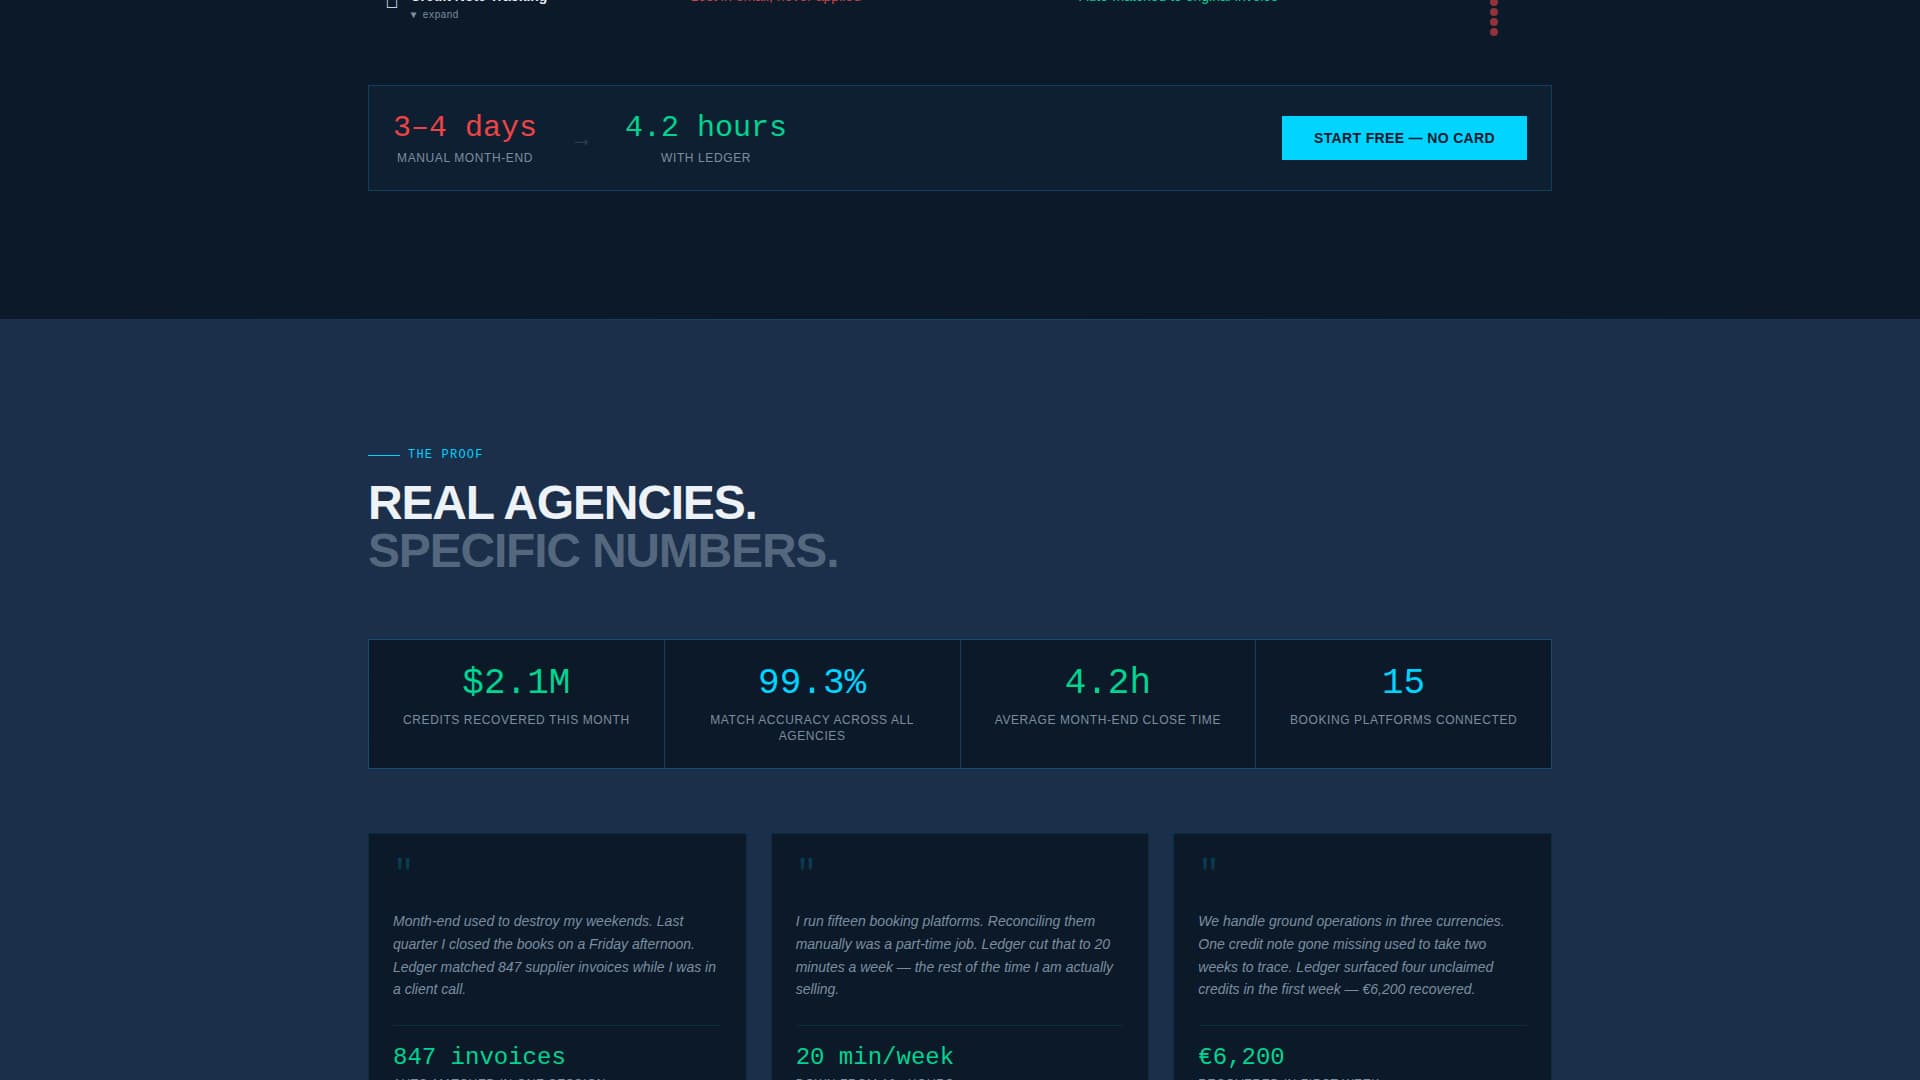Screen dimensions: 1920x1080
Task: Click the '847 invoices' result figure
Action: (x=479, y=1057)
